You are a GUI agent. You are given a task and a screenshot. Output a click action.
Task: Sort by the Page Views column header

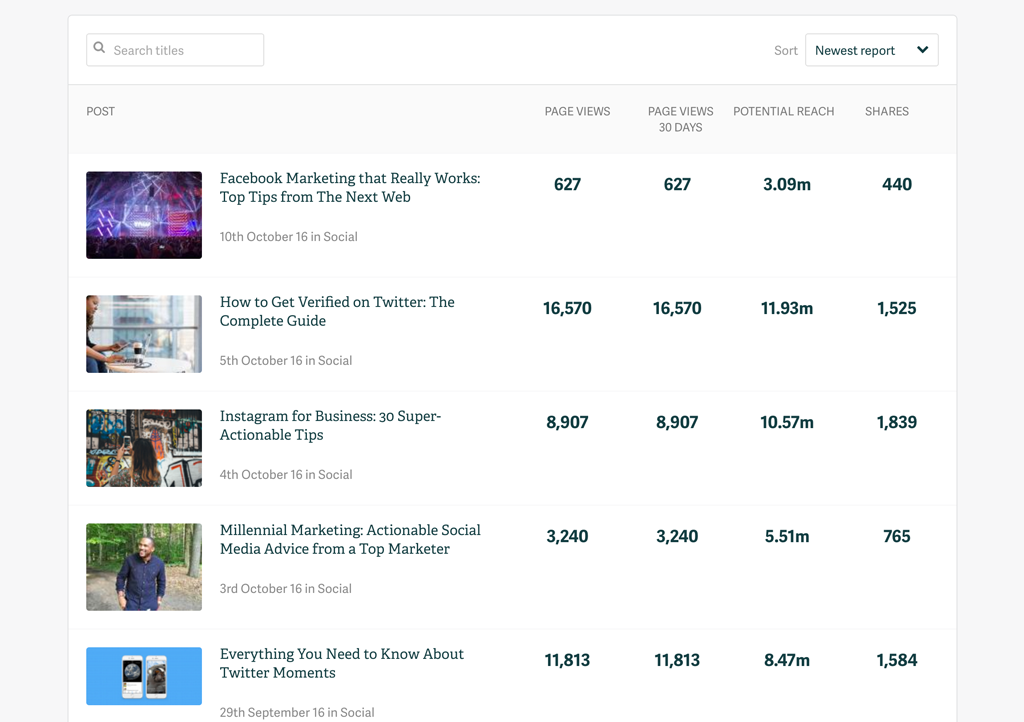(x=577, y=111)
